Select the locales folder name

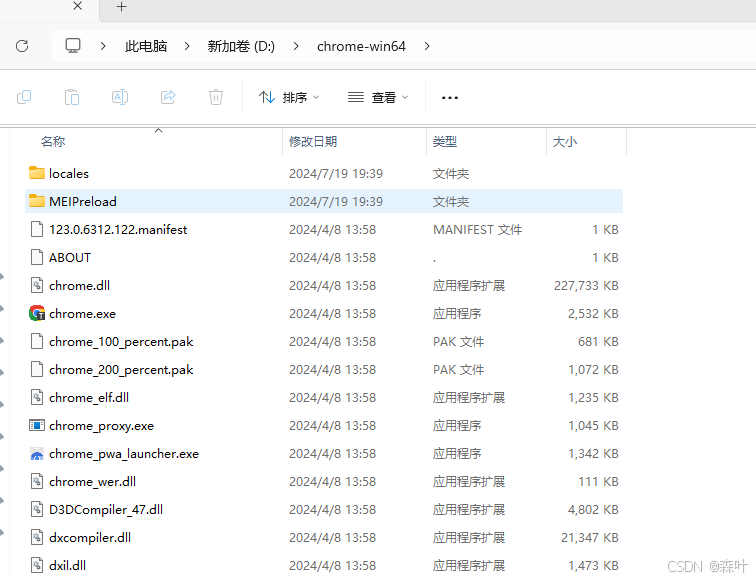(x=69, y=174)
